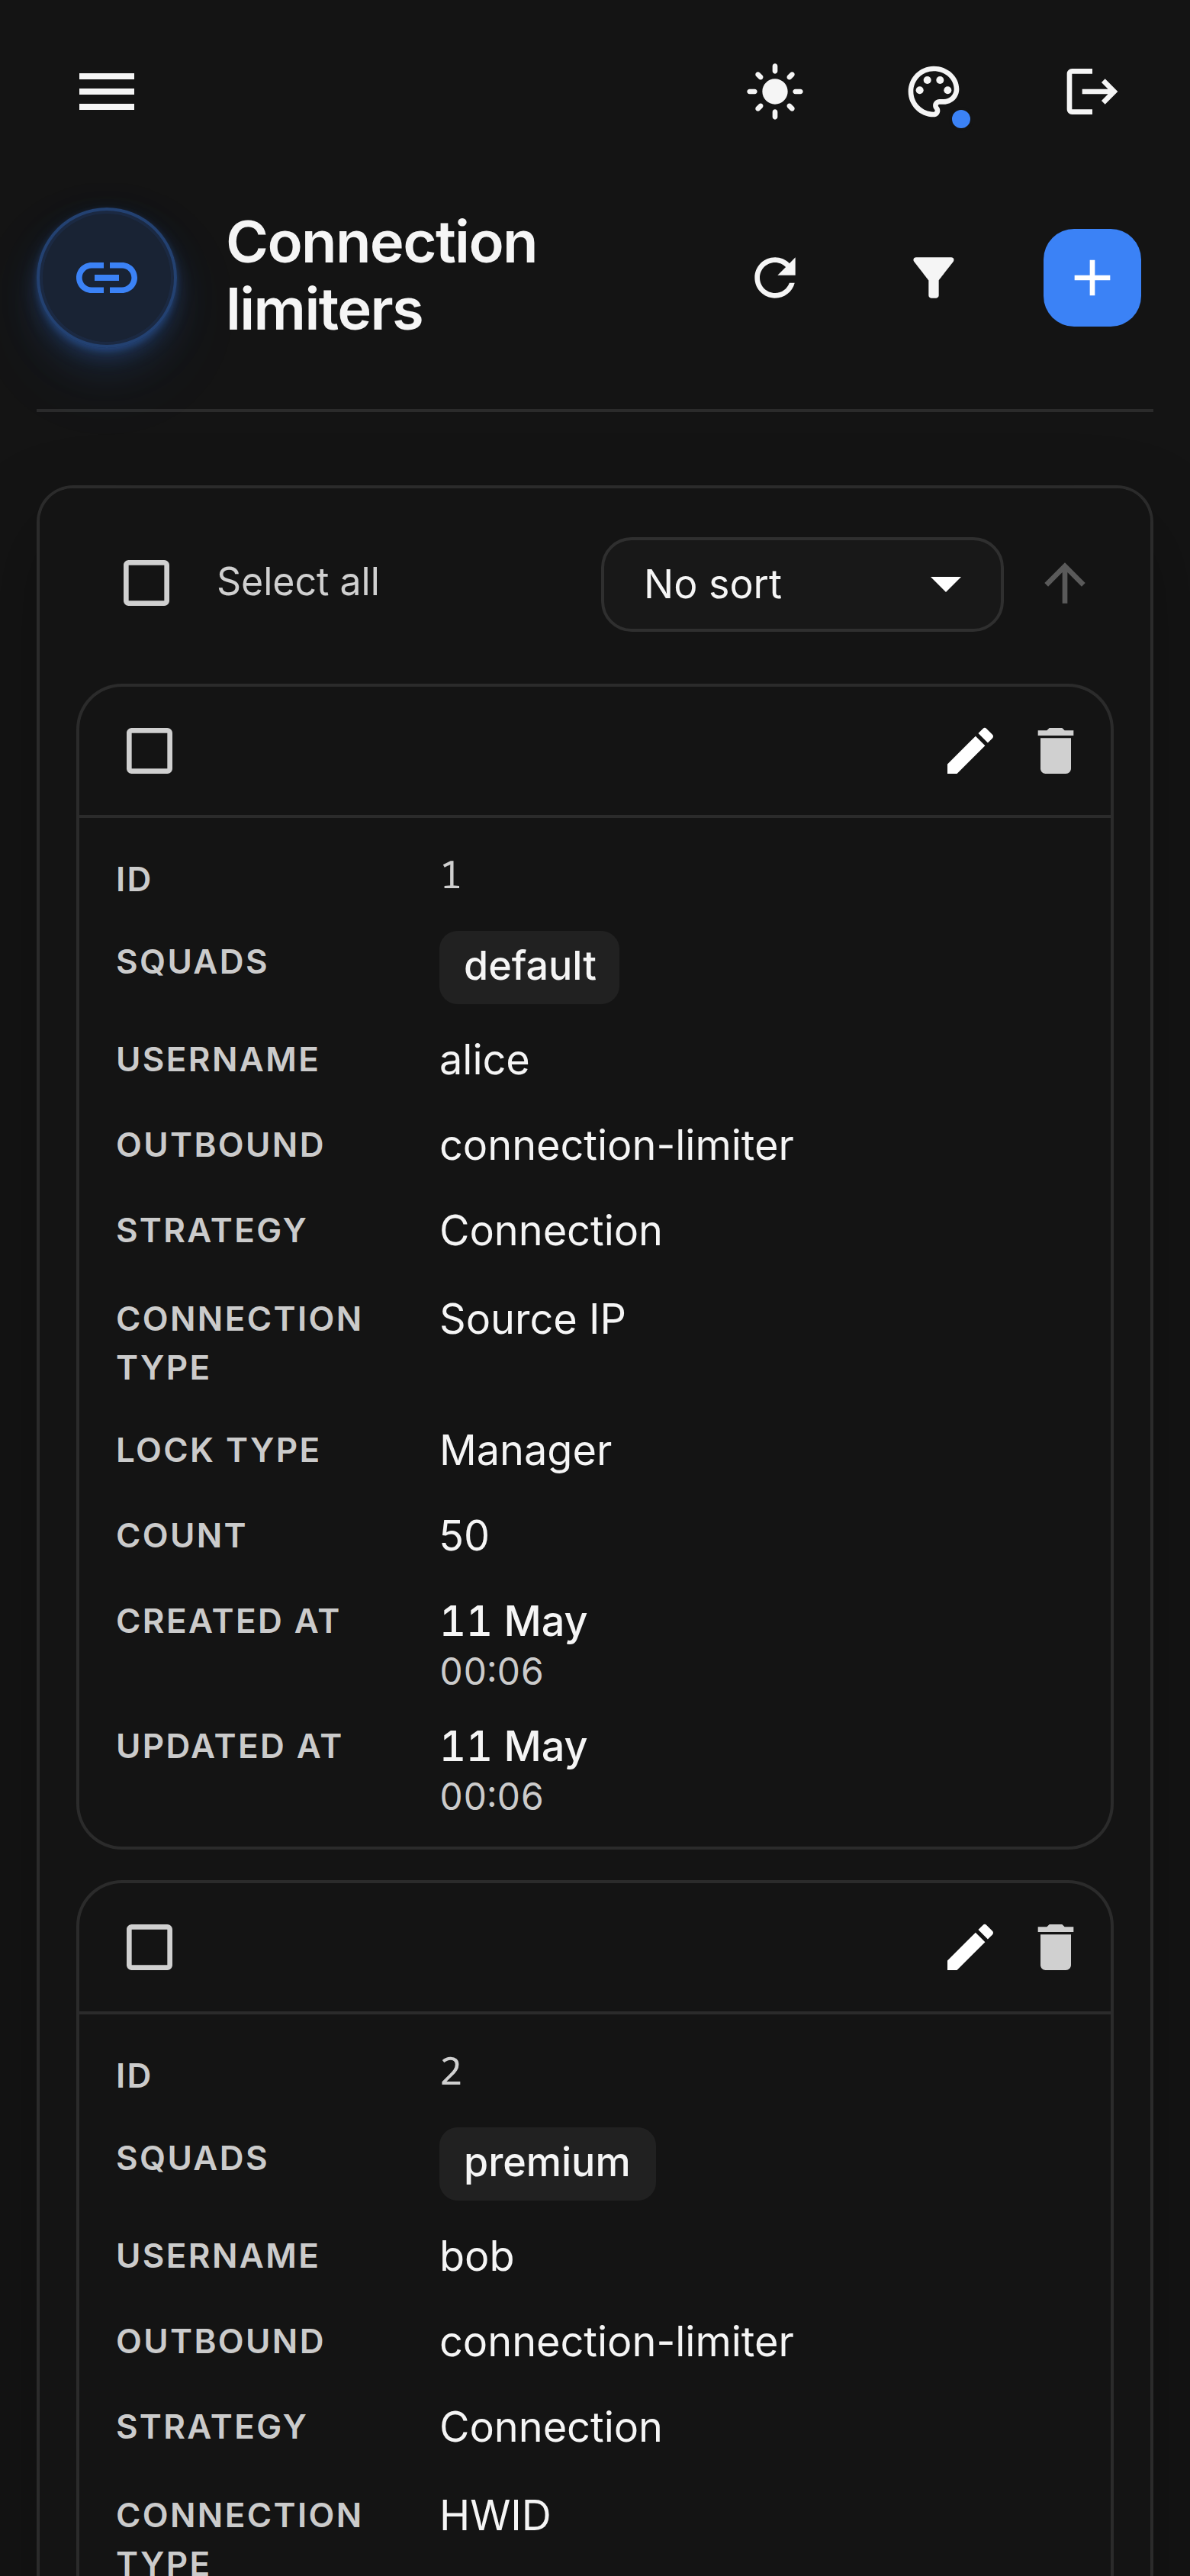Add a new connection limiter
Image resolution: width=1190 pixels, height=2576 pixels.
(1092, 278)
